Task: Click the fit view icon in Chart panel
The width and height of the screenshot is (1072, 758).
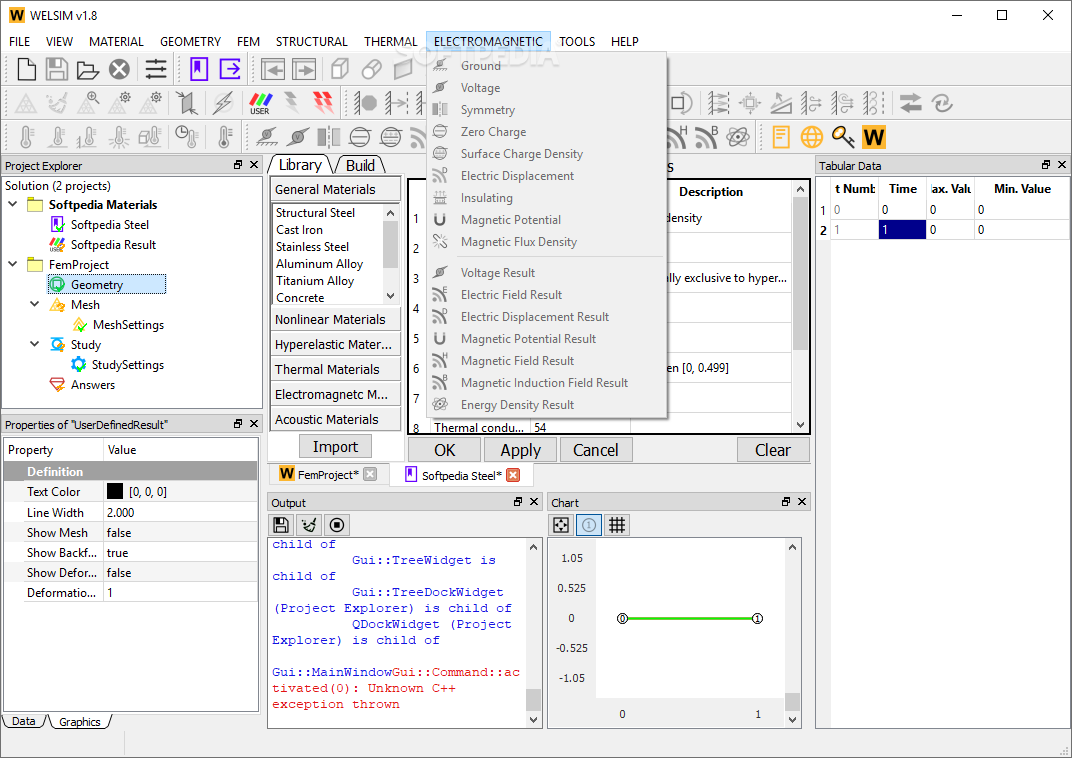Action: (561, 525)
